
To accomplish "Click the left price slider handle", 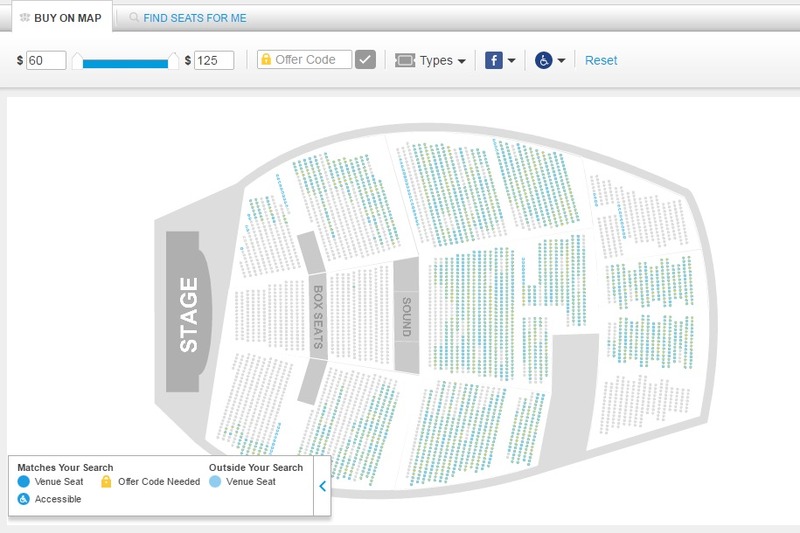I will [77, 61].
